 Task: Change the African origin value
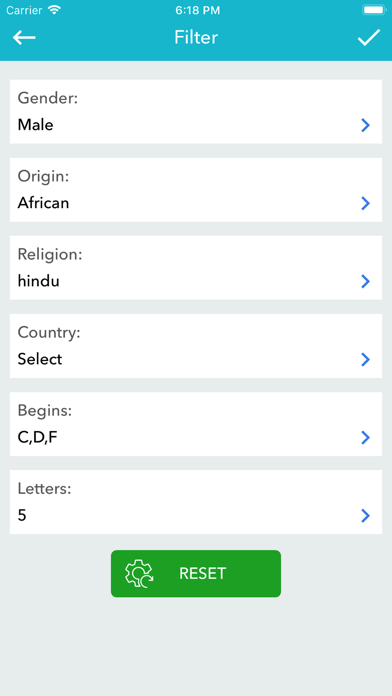(x=44, y=203)
